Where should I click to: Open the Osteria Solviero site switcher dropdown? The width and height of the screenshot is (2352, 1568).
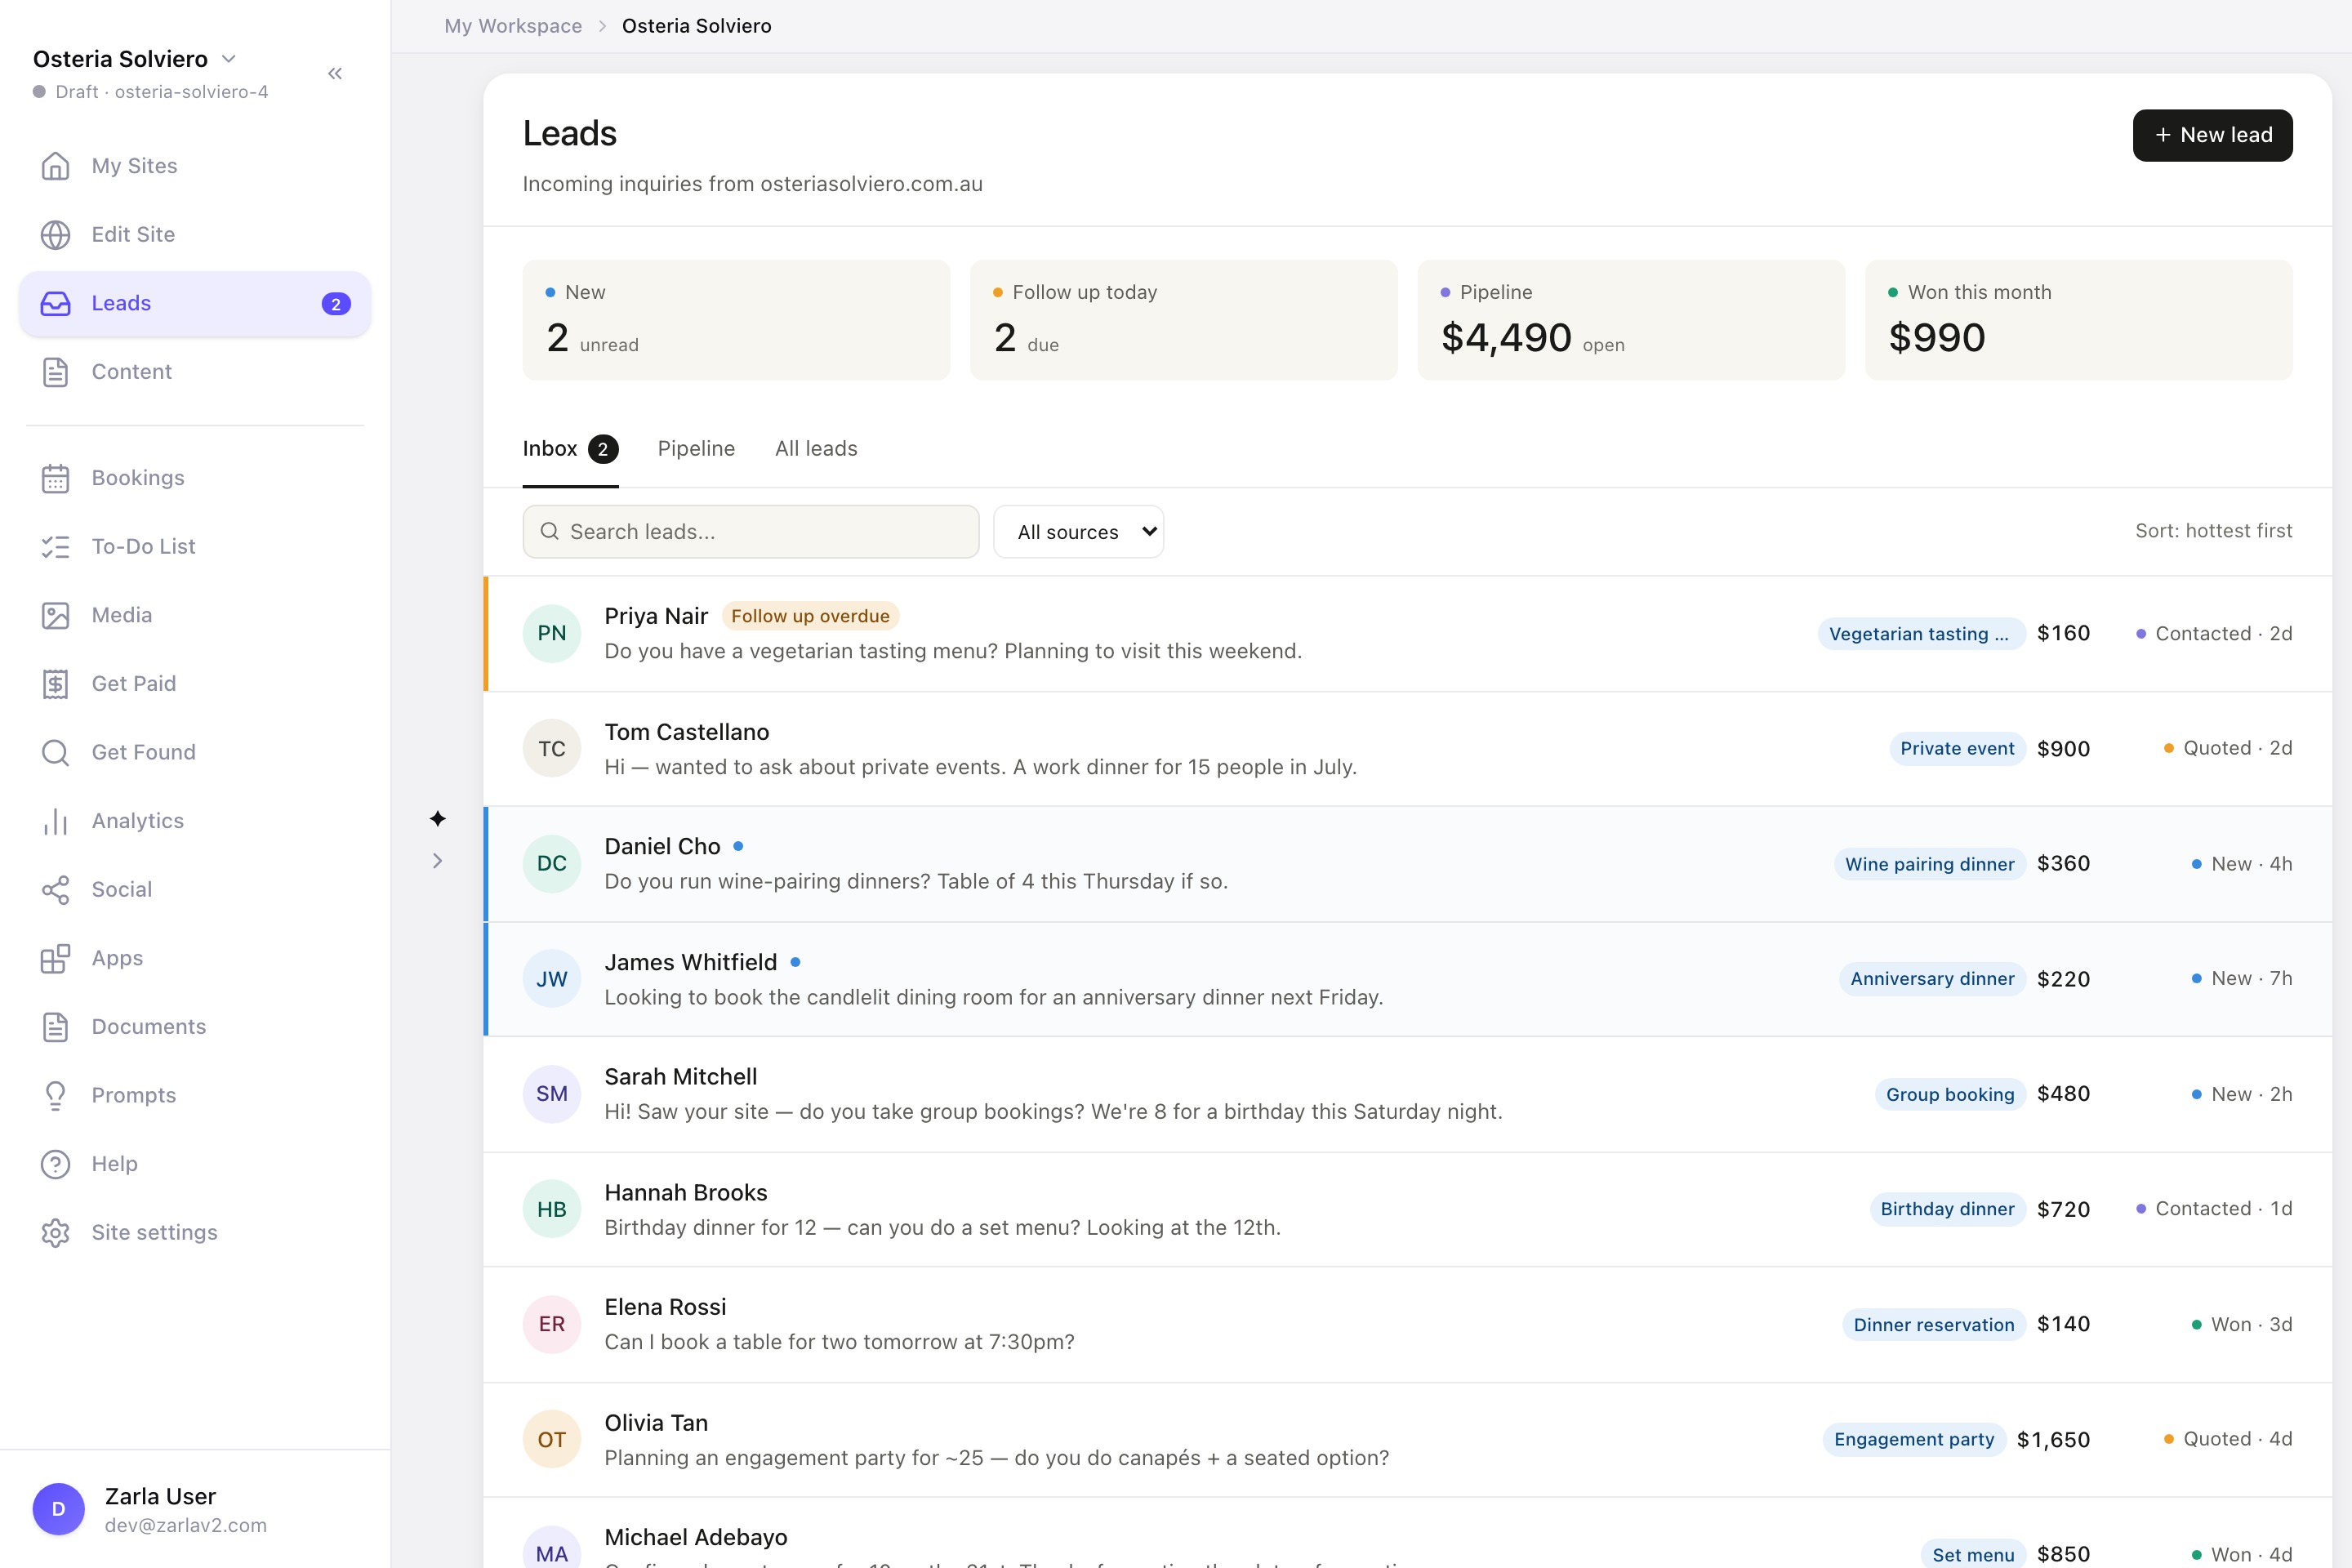click(135, 59)
